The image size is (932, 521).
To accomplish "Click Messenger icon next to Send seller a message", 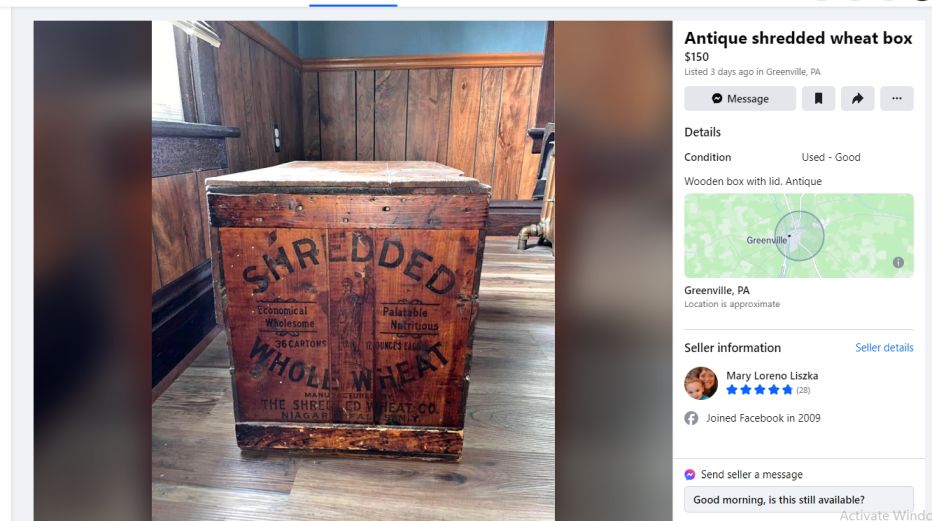I will click(x=689, y=475).
